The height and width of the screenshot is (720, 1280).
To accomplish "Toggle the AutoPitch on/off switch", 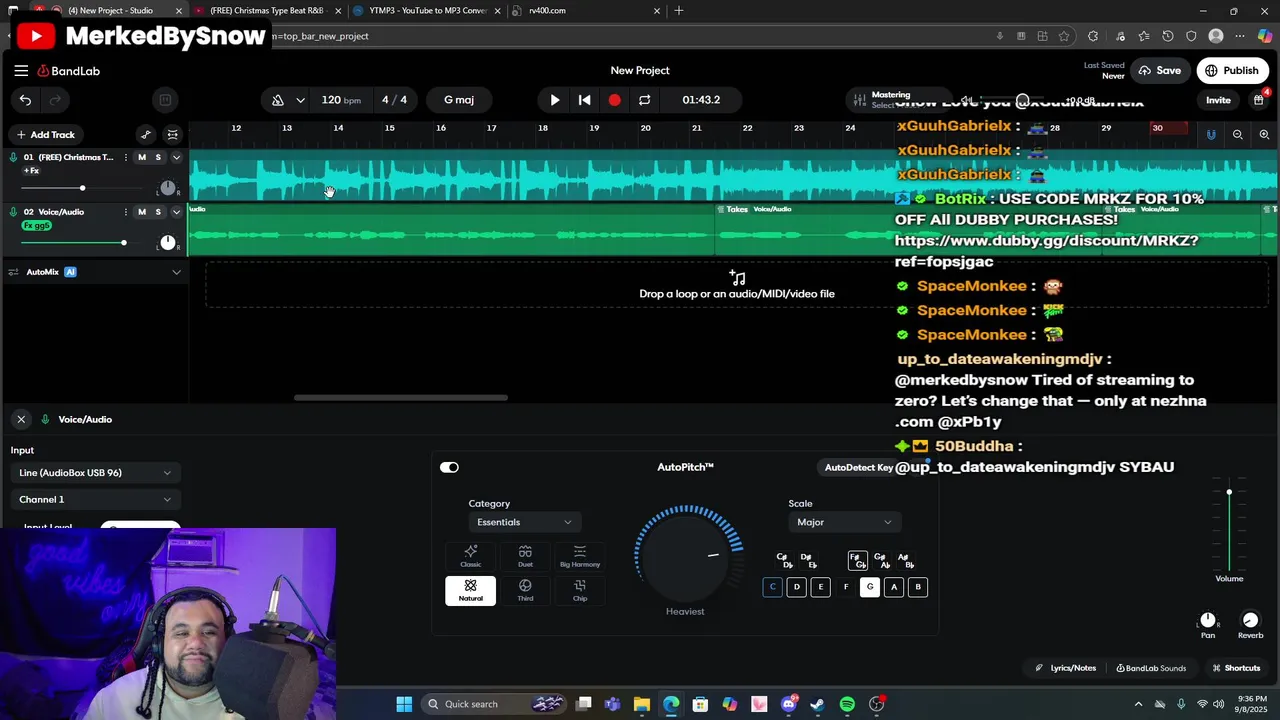I will 449,467.
